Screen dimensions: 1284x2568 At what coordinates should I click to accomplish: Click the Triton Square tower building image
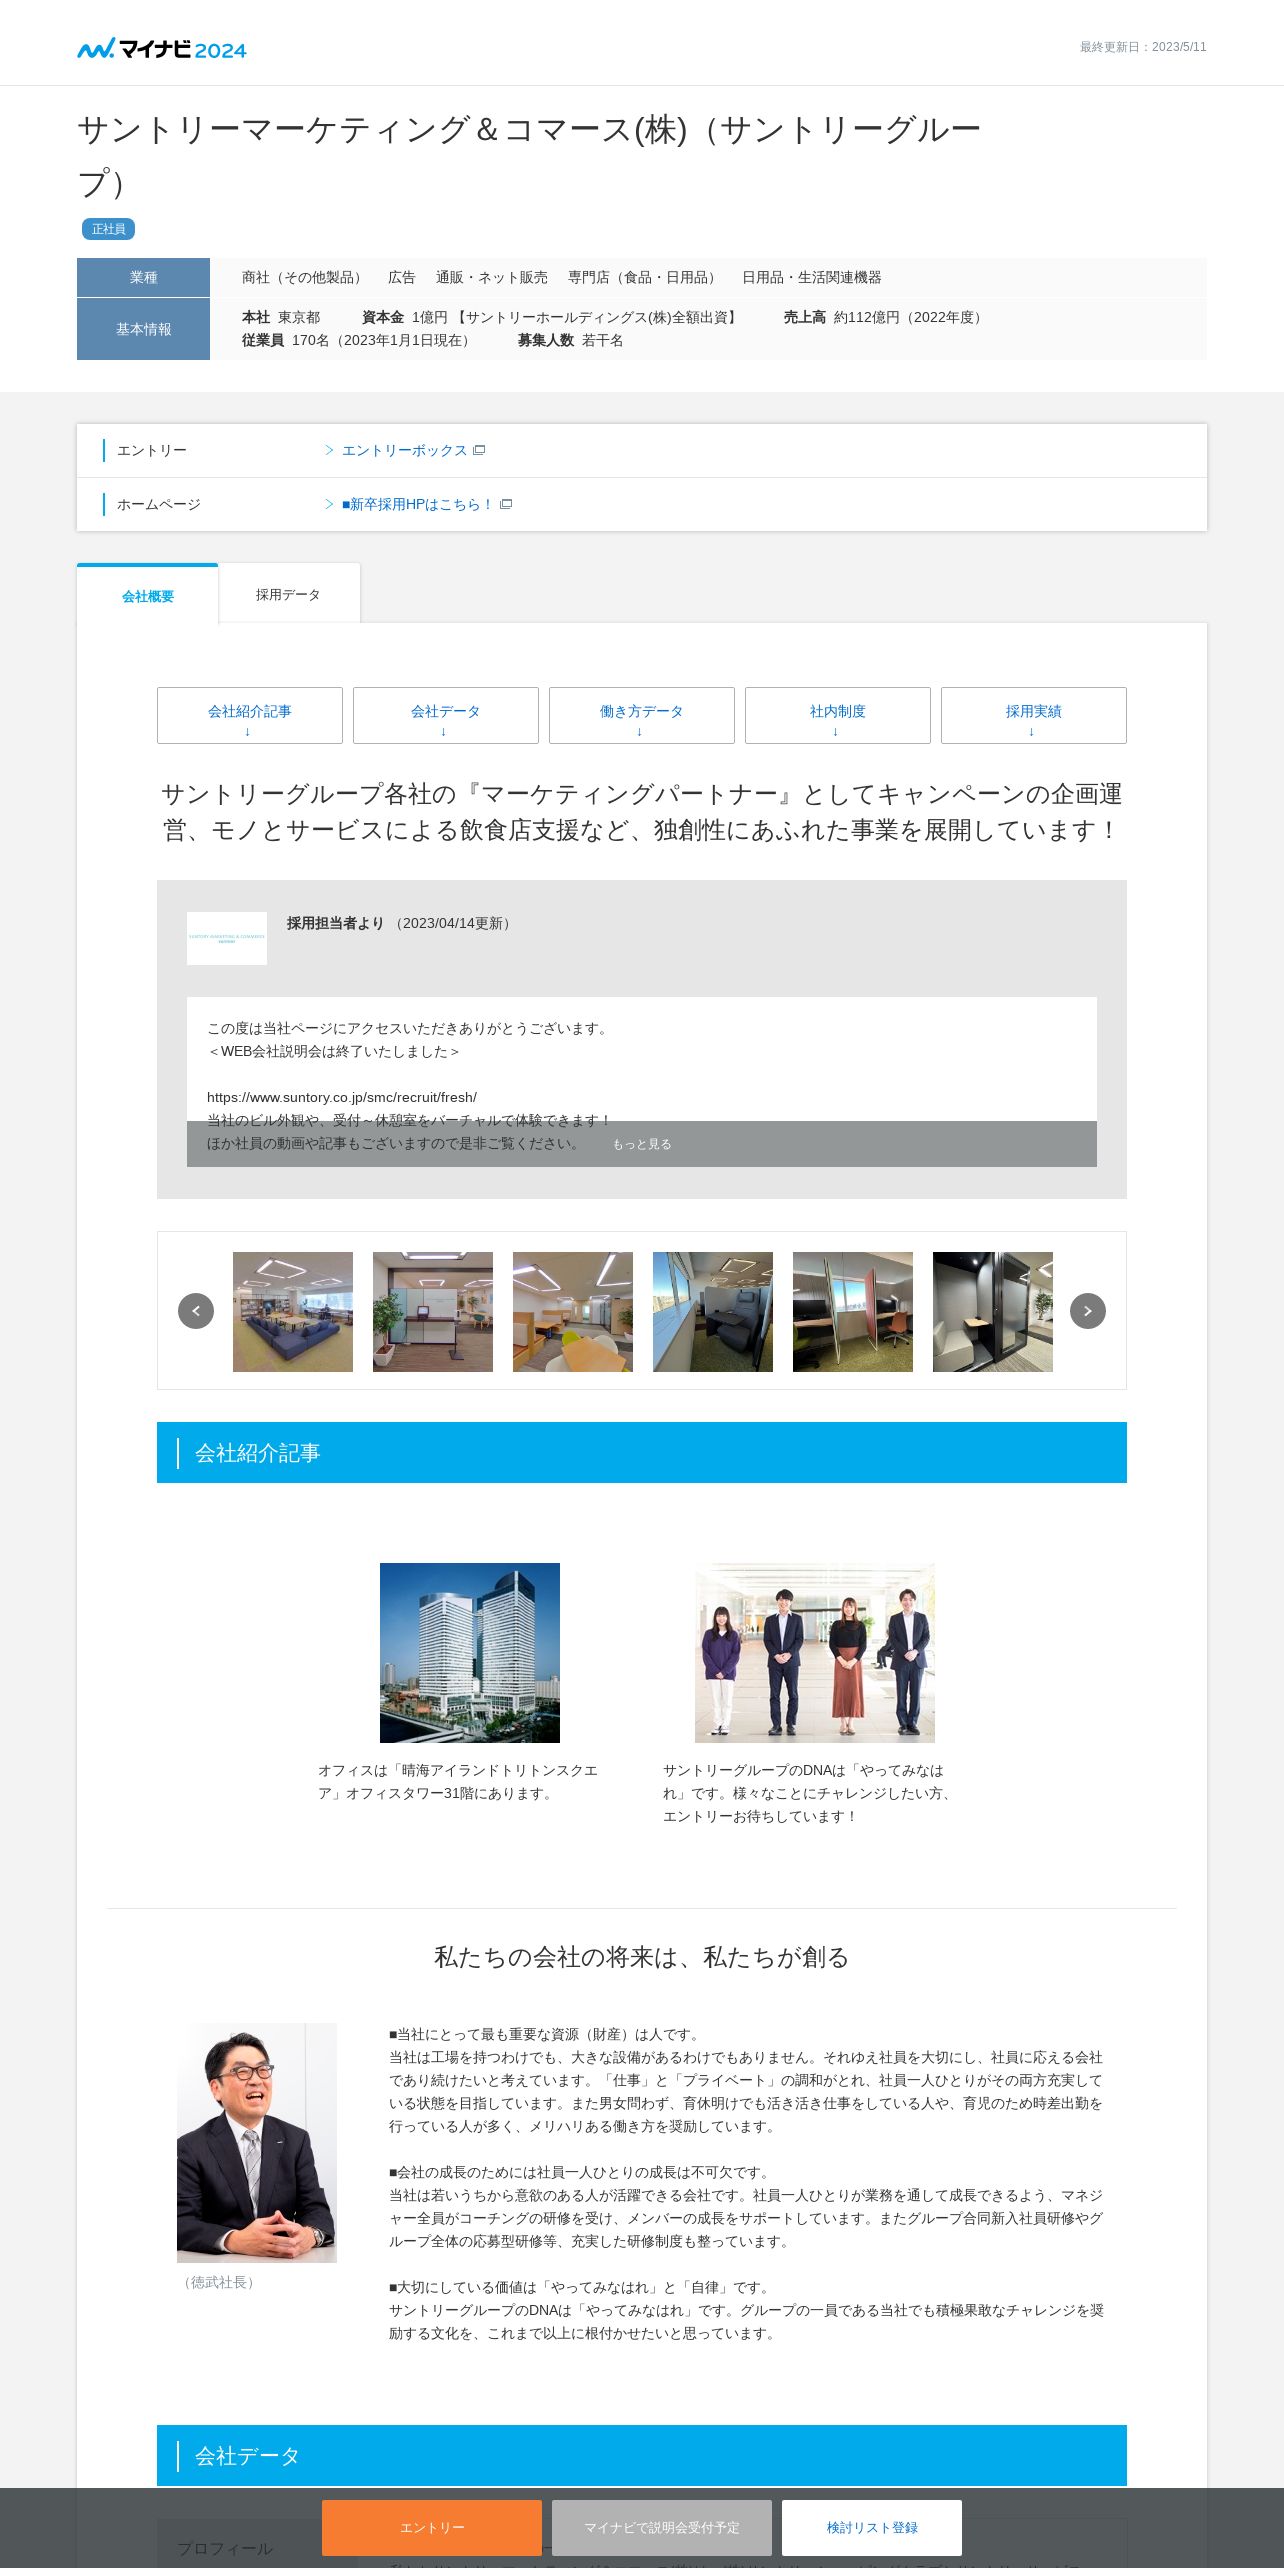pyautogui.click(x=470, y=1653)
